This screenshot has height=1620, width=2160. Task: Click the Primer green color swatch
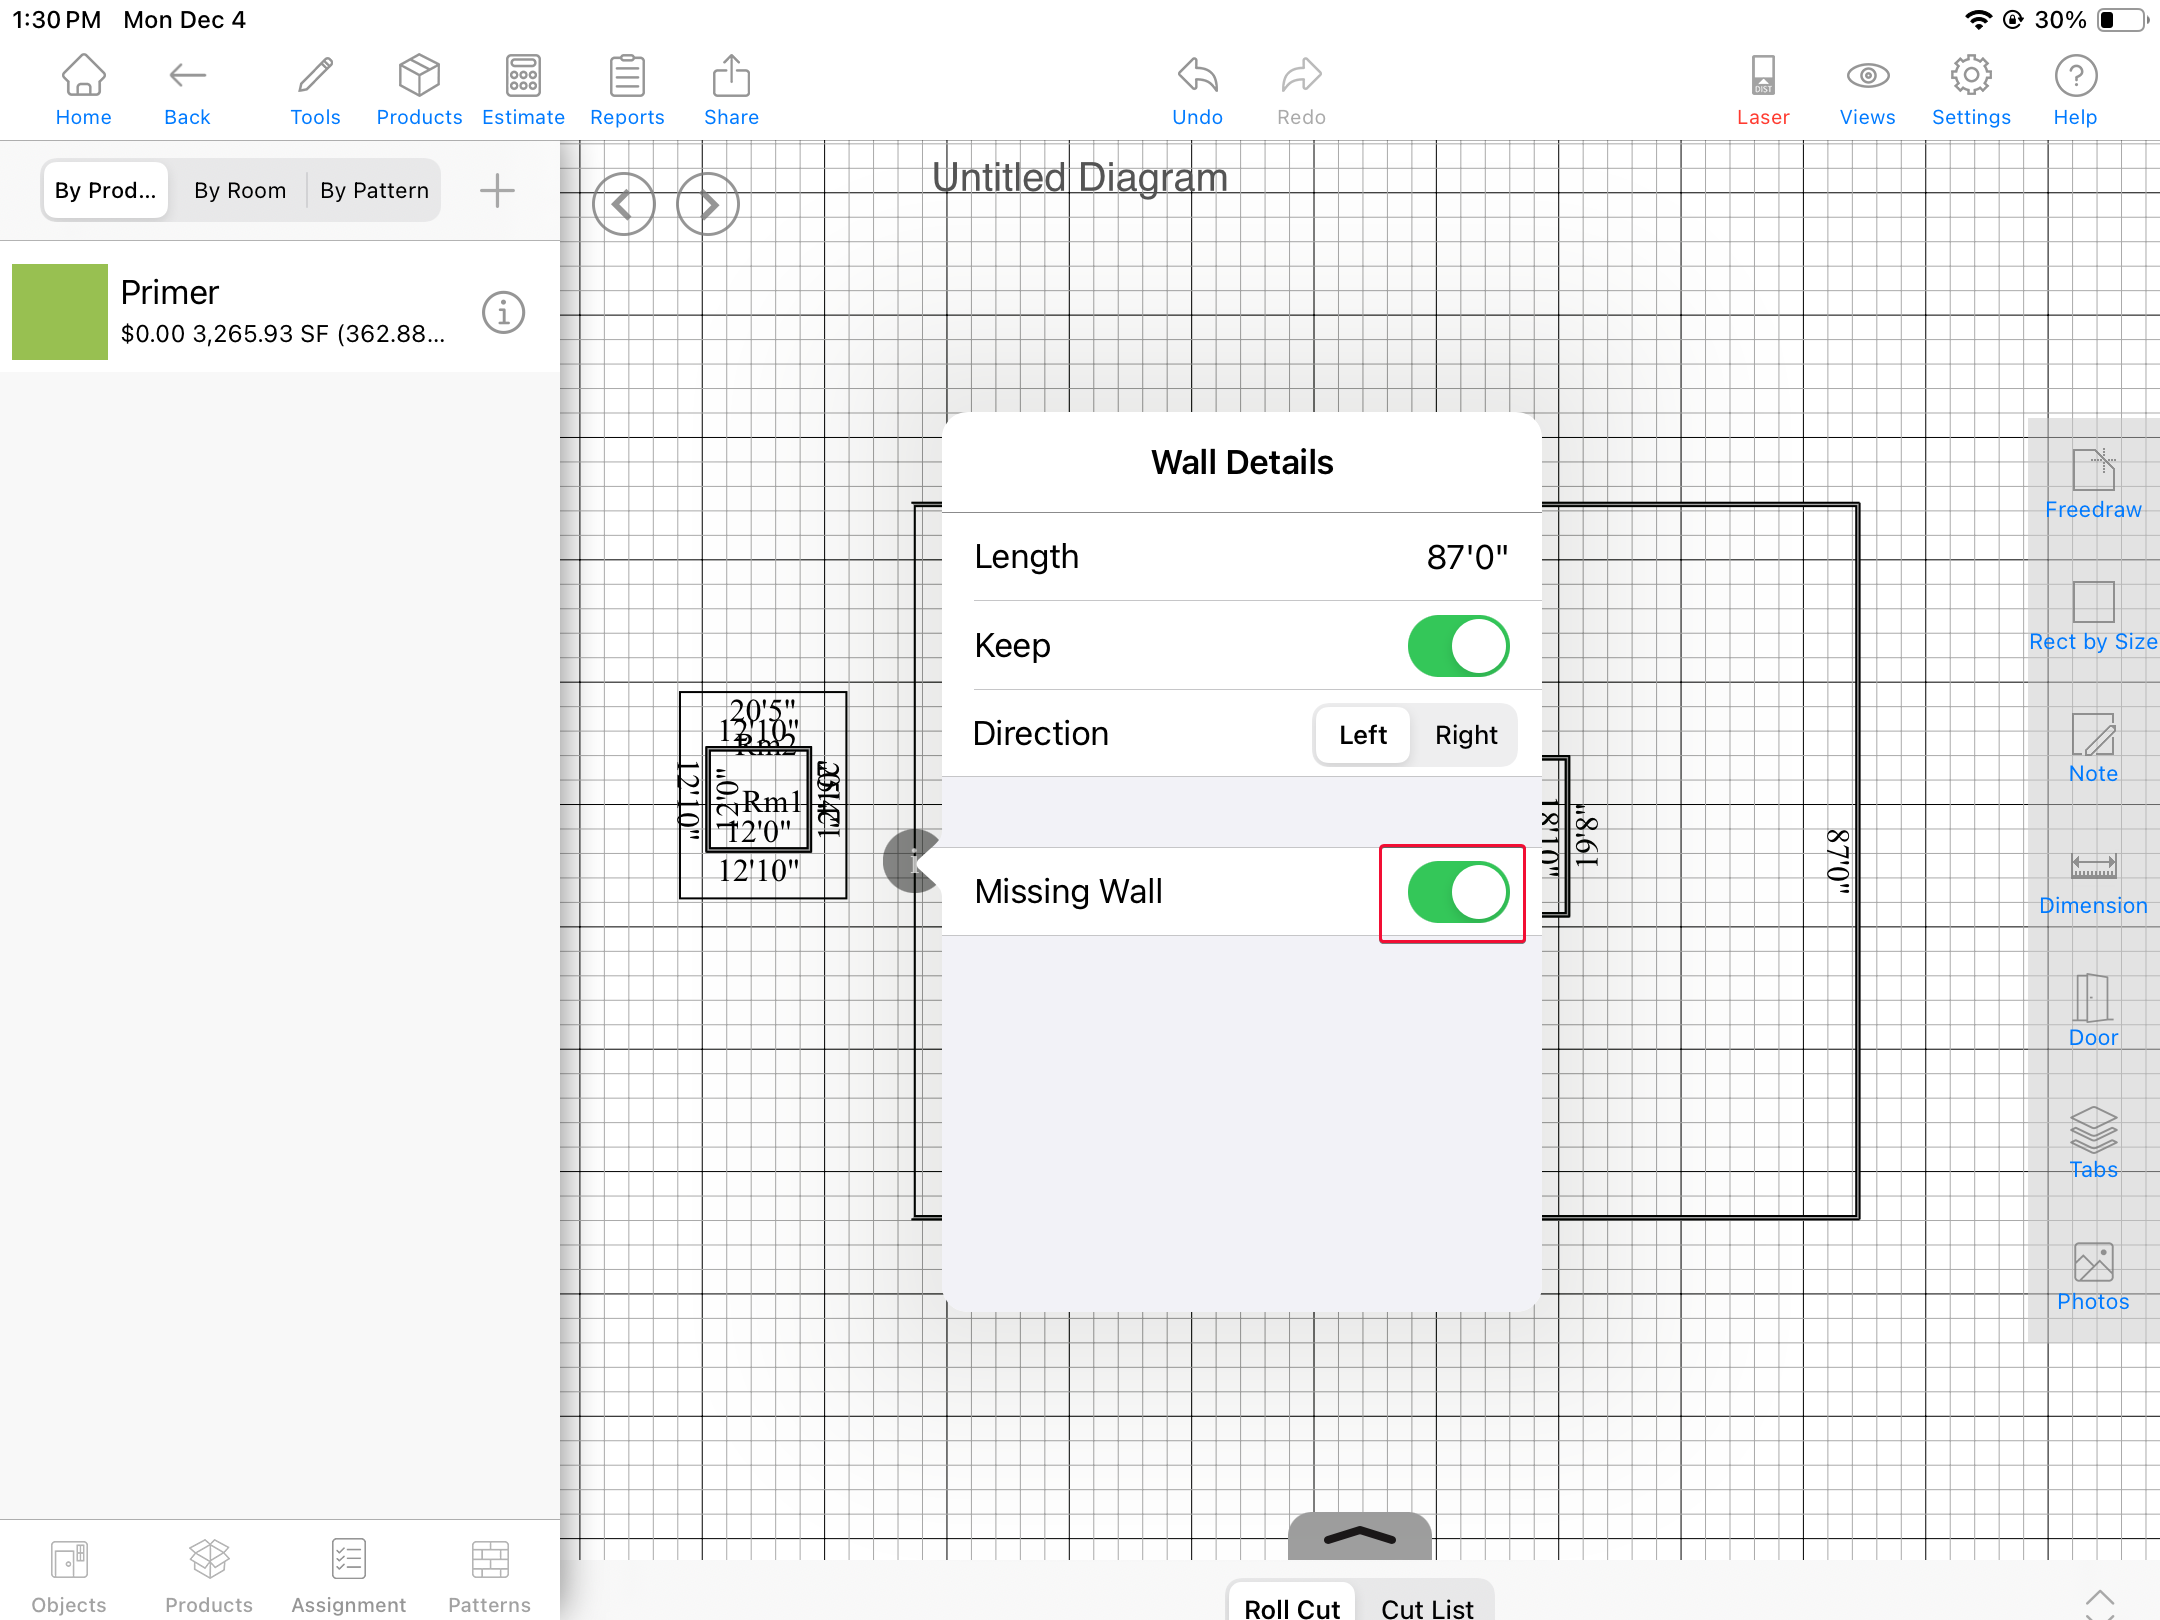[60, 312]
